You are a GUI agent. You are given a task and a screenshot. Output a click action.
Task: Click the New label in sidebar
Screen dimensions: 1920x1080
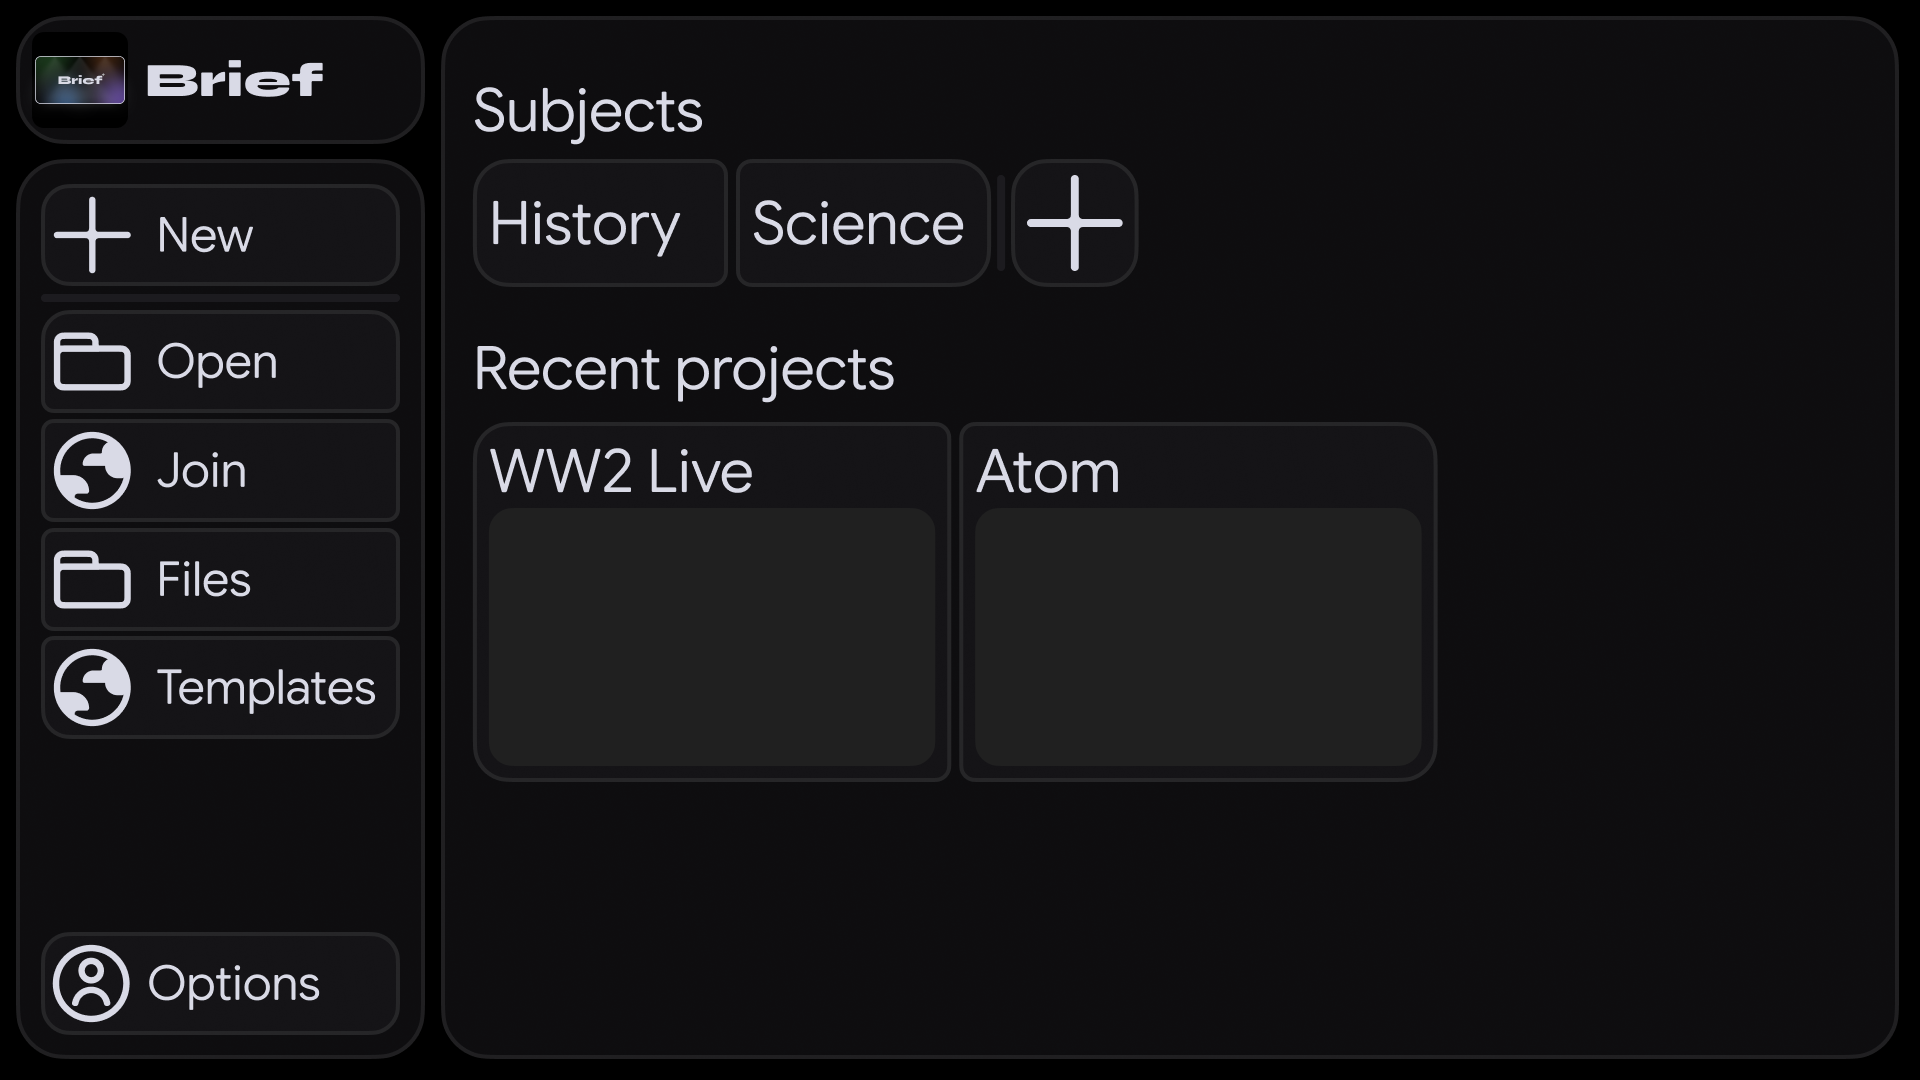[205, 236]
